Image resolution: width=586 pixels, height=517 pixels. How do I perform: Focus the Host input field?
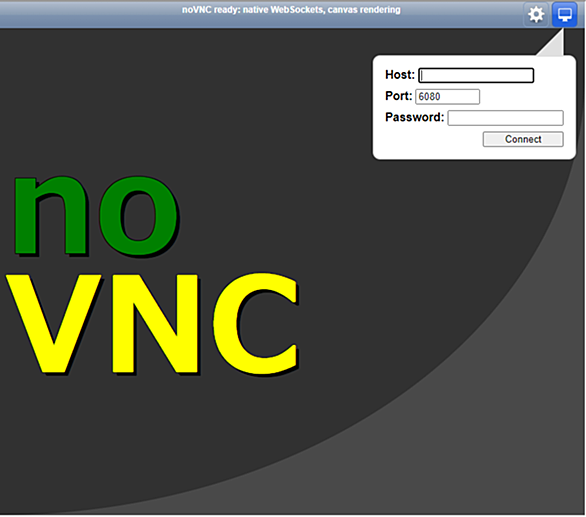pos(476,75)
